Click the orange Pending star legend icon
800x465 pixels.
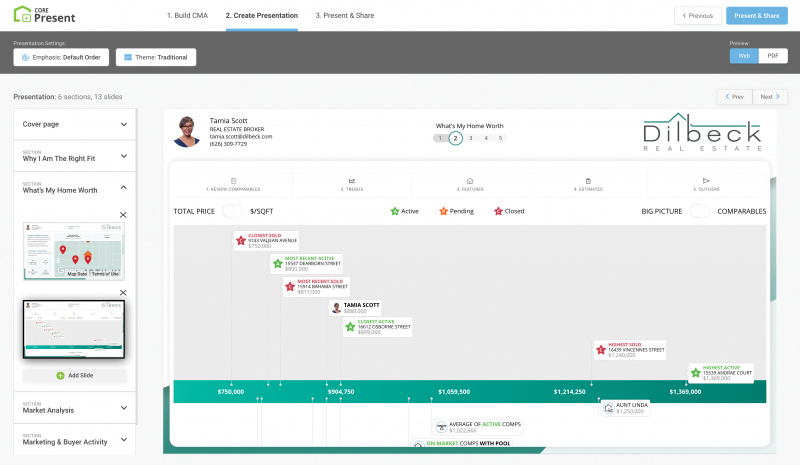[x=443, y=211]
